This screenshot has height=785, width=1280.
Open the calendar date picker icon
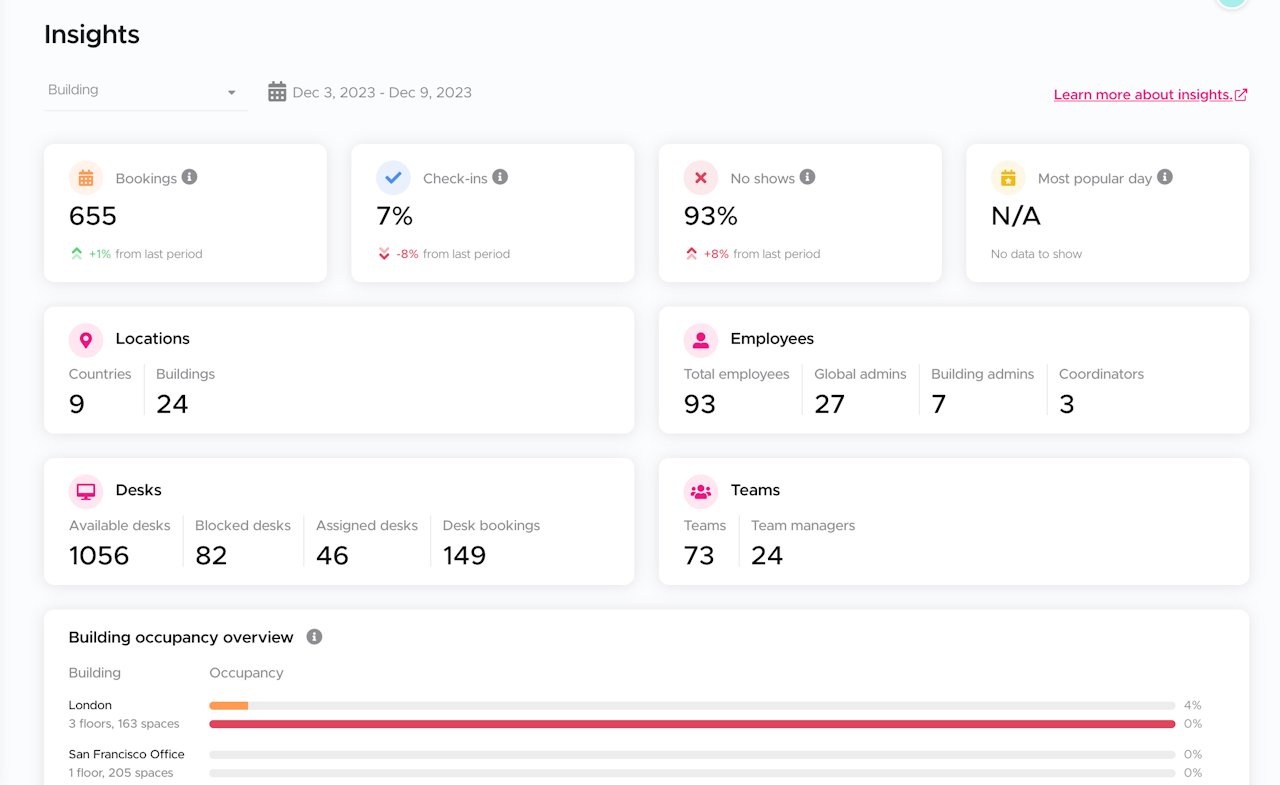tap(277, 92)
